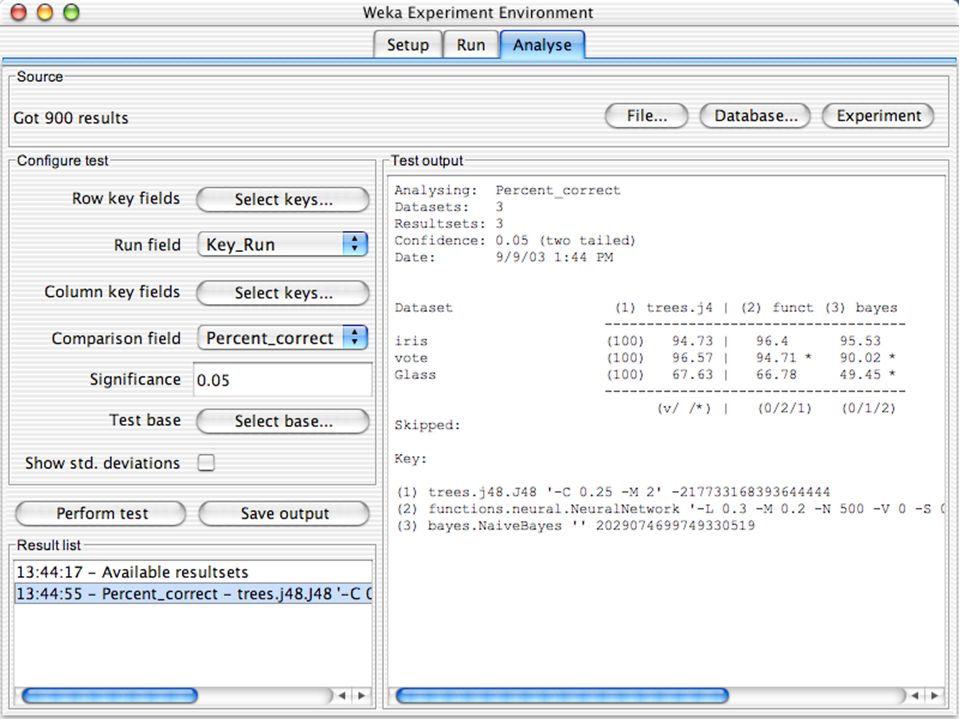960x720 pixels.
Task: Click the 94.73 value for iris
Action: [692, 341]
